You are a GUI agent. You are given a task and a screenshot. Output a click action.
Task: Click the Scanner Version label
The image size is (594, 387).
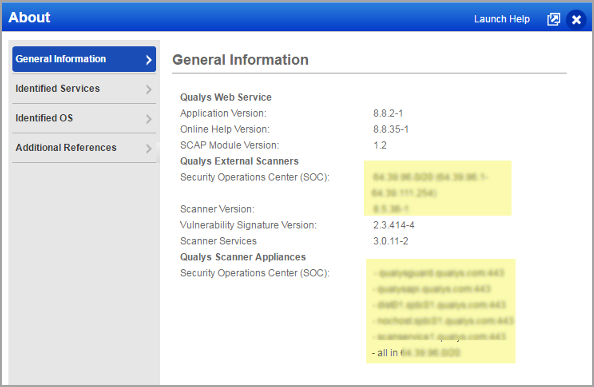[217, 209]
